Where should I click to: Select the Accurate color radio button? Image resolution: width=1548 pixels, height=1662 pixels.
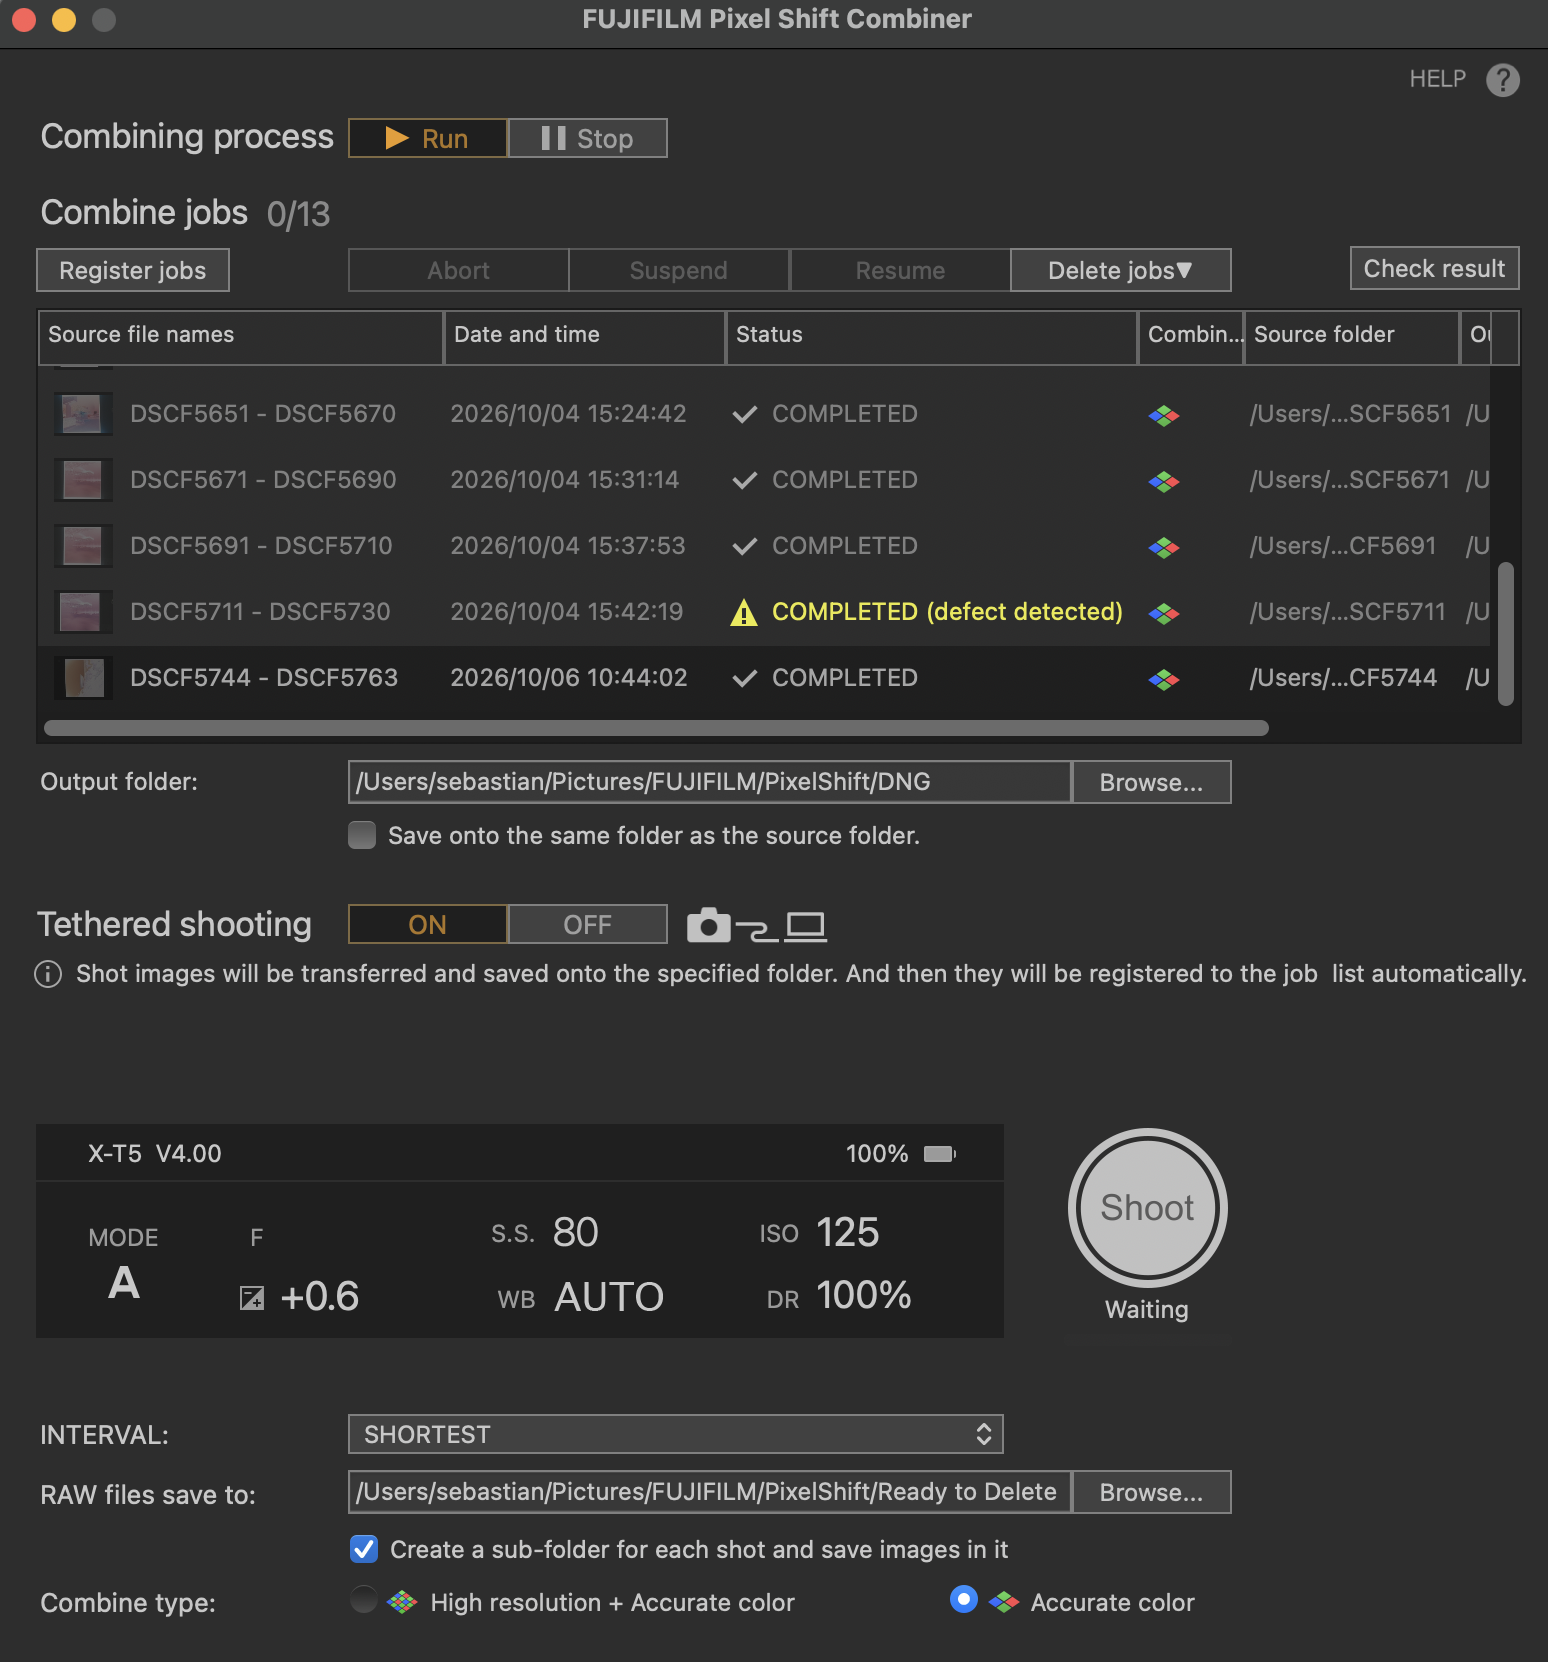coord(963,1599)
